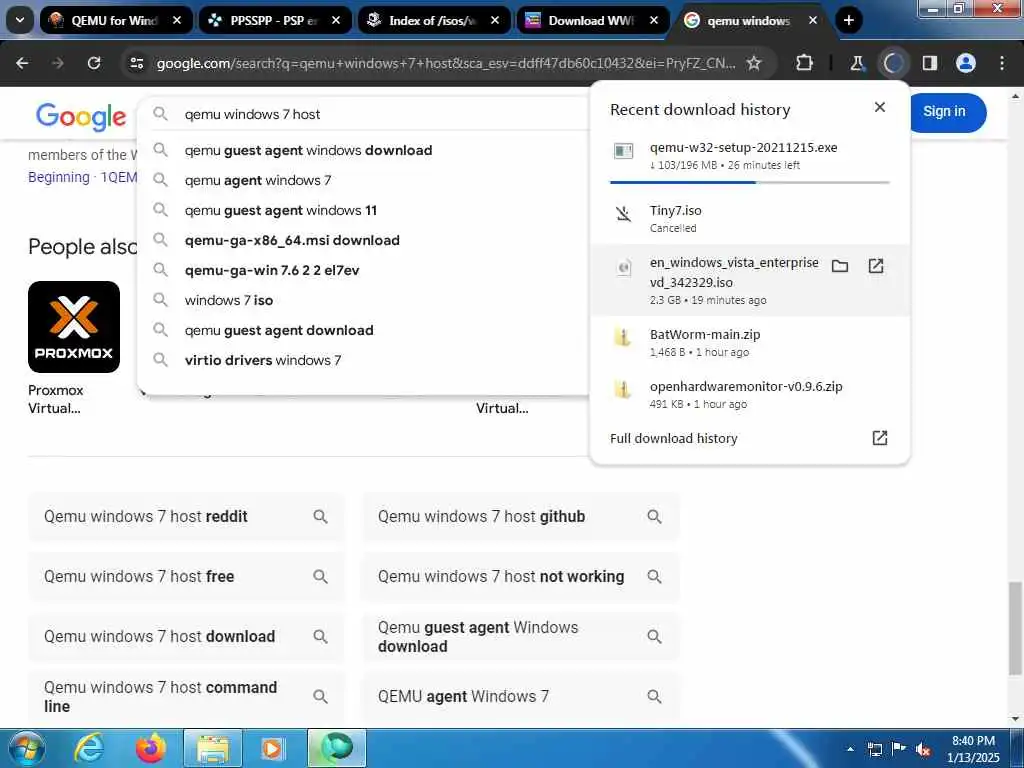Open the side panel icon
This screenshot has width=1024, height=768.
click(929, 63)
